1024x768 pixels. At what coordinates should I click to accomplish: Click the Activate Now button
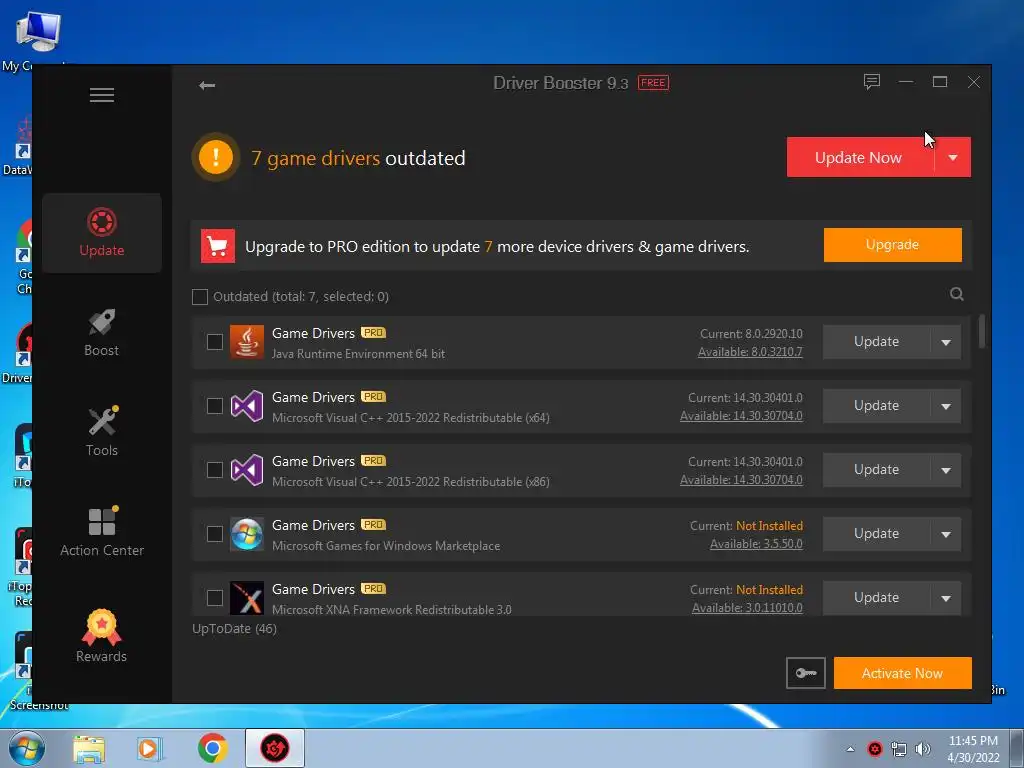pyautogui.click(x=903, y=673)
